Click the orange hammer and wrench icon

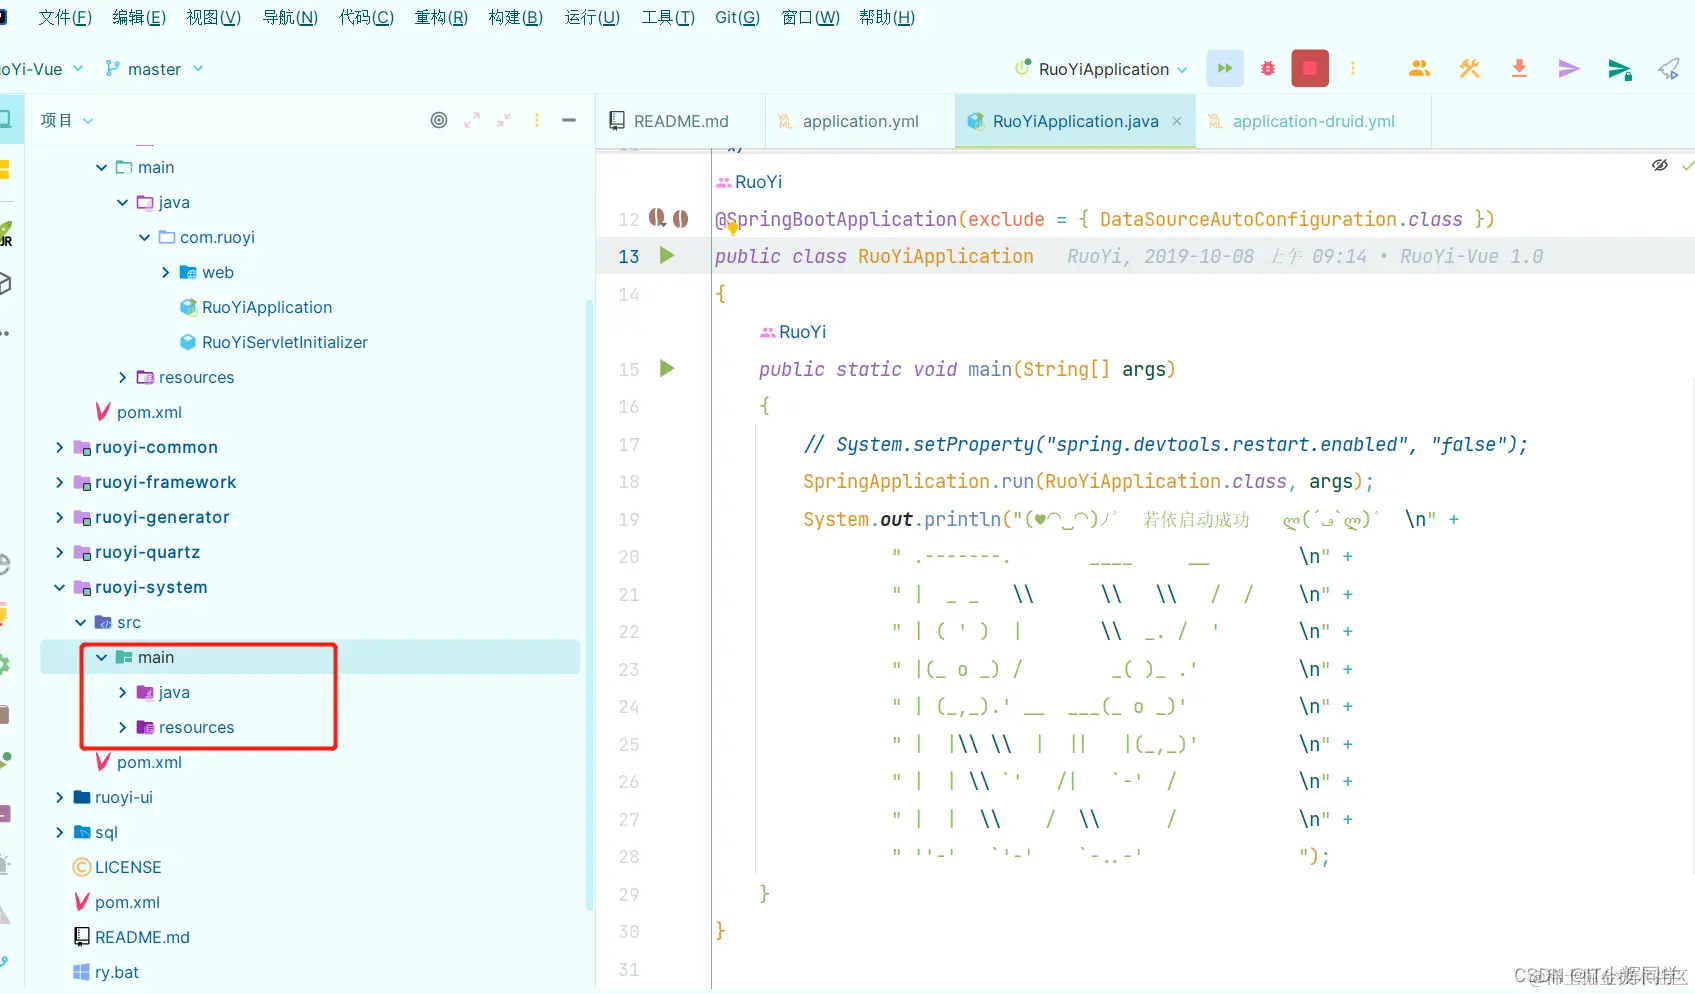[x=1469, y=69]
